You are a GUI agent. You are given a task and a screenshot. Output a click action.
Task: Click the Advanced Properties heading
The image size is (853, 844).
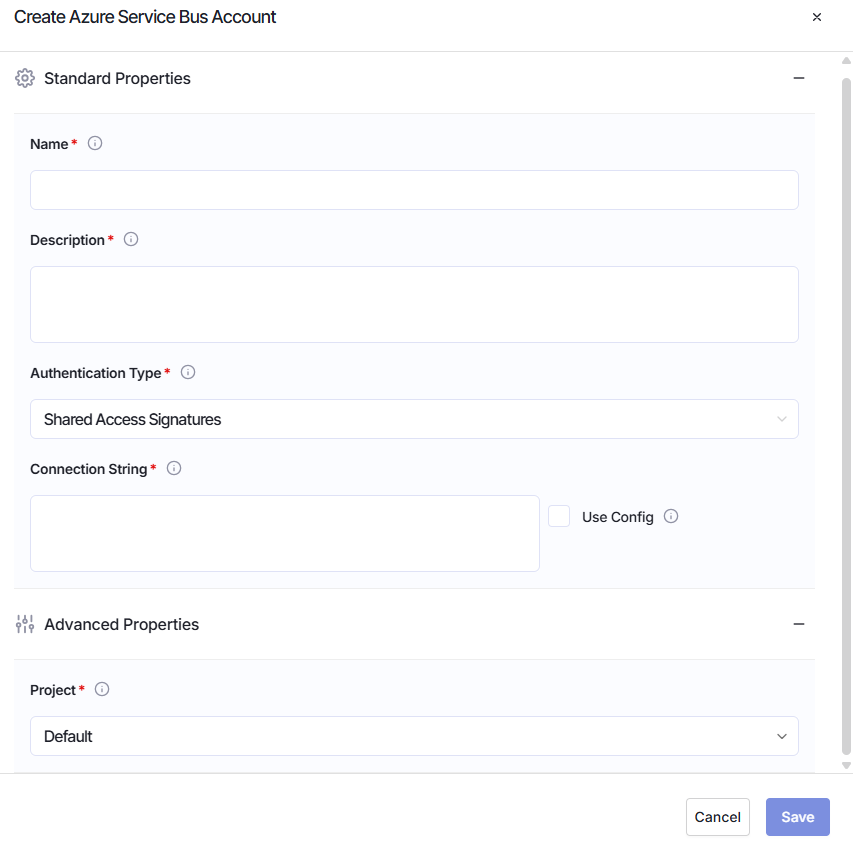[121, 624]
